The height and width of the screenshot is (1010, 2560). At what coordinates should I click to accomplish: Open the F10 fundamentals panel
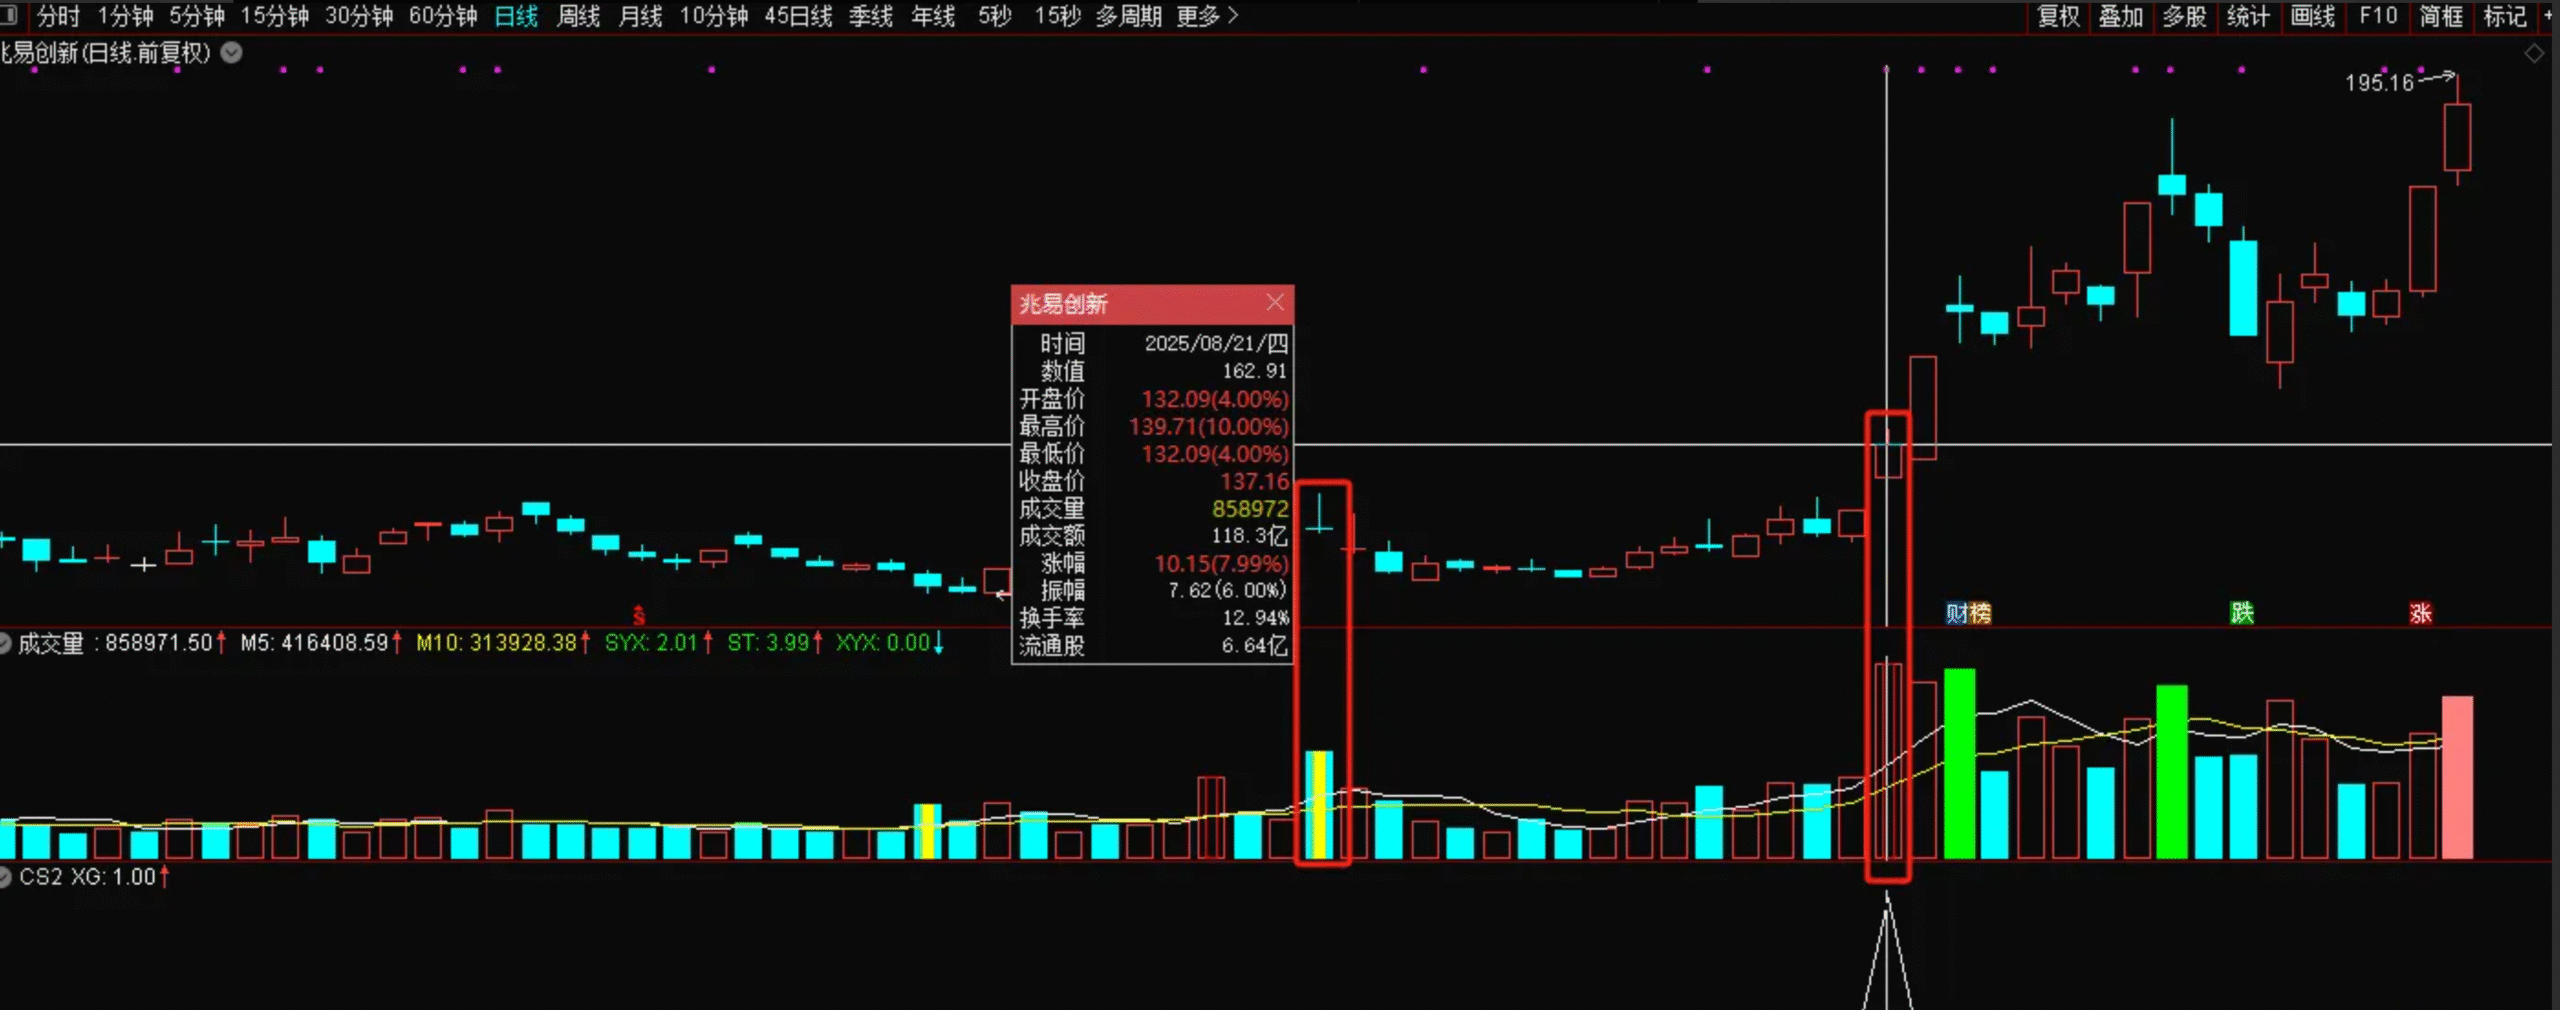point(2377,17)
